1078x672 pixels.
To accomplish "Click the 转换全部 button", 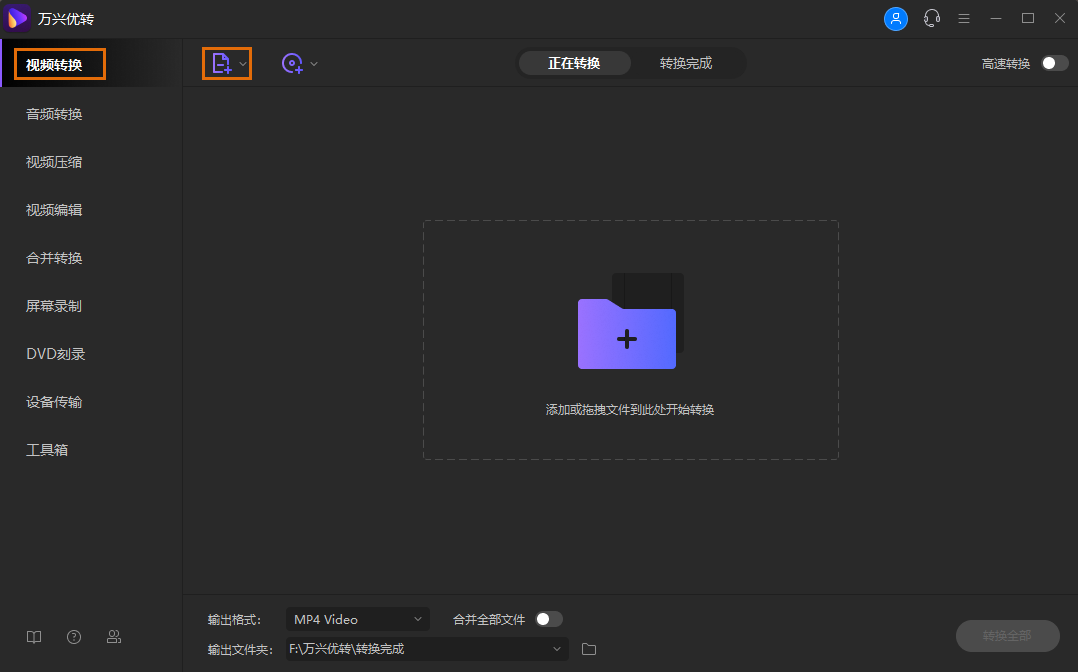I will pyautogui.click(x=1007, y=636).
